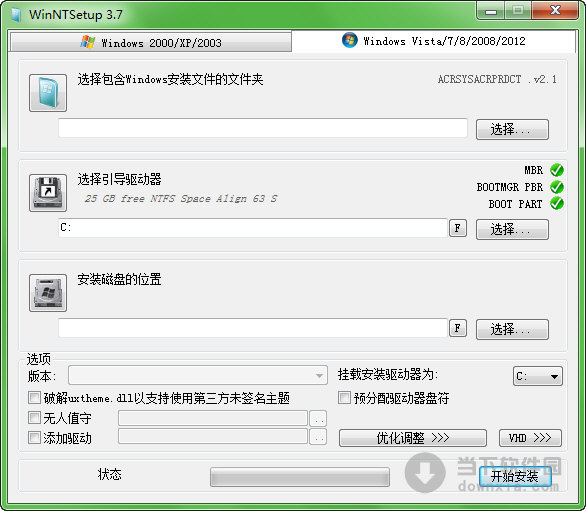Click the BOOT PART green checkmark icon
The height and width of the screenshot is (511, 586).
[x=557, y=204]
